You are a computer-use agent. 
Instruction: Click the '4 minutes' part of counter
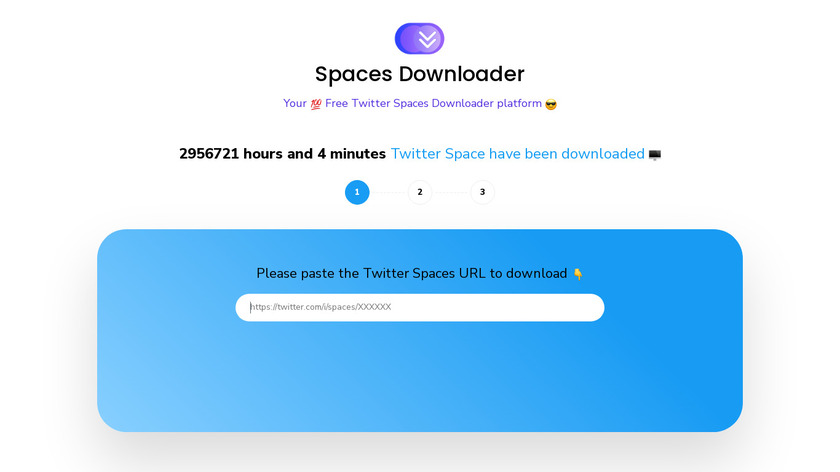coord(351,154)
